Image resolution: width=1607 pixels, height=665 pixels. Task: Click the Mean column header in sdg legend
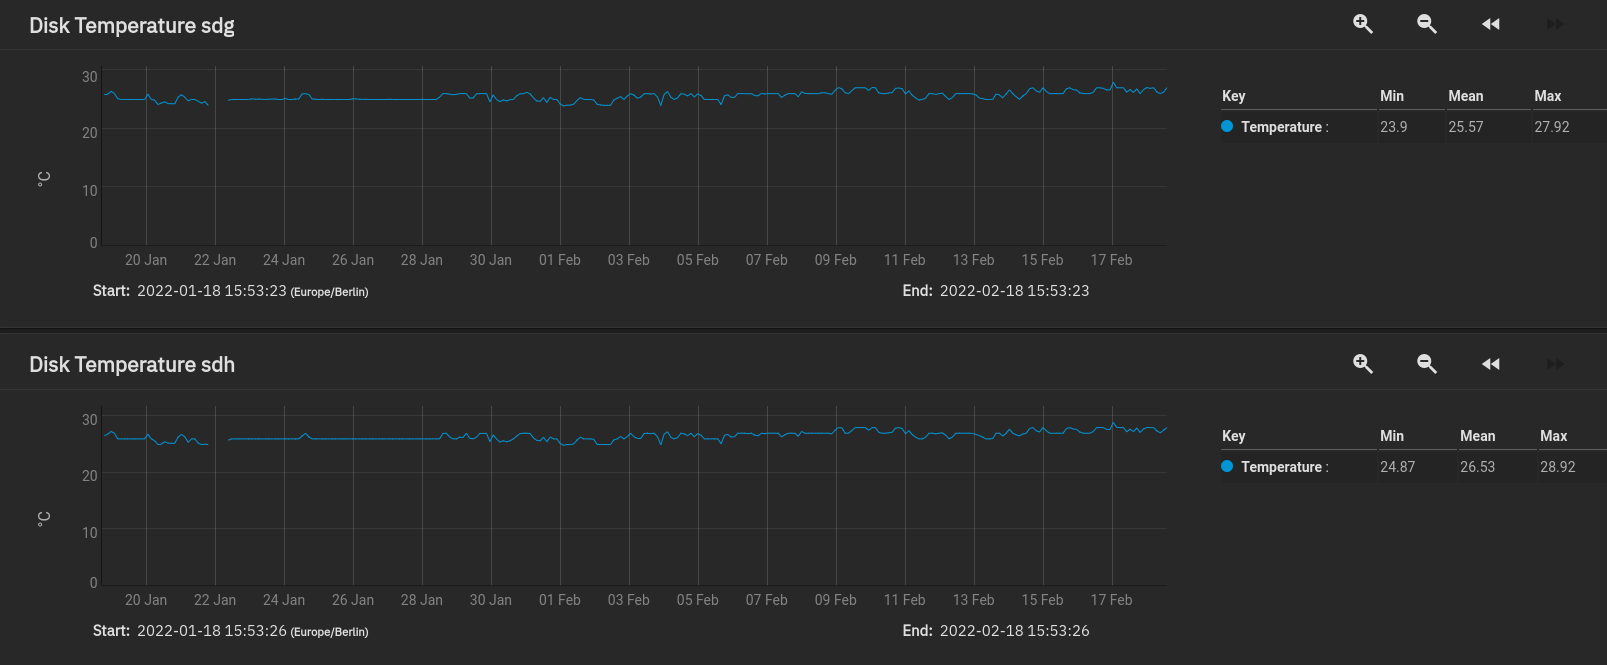1465,96
